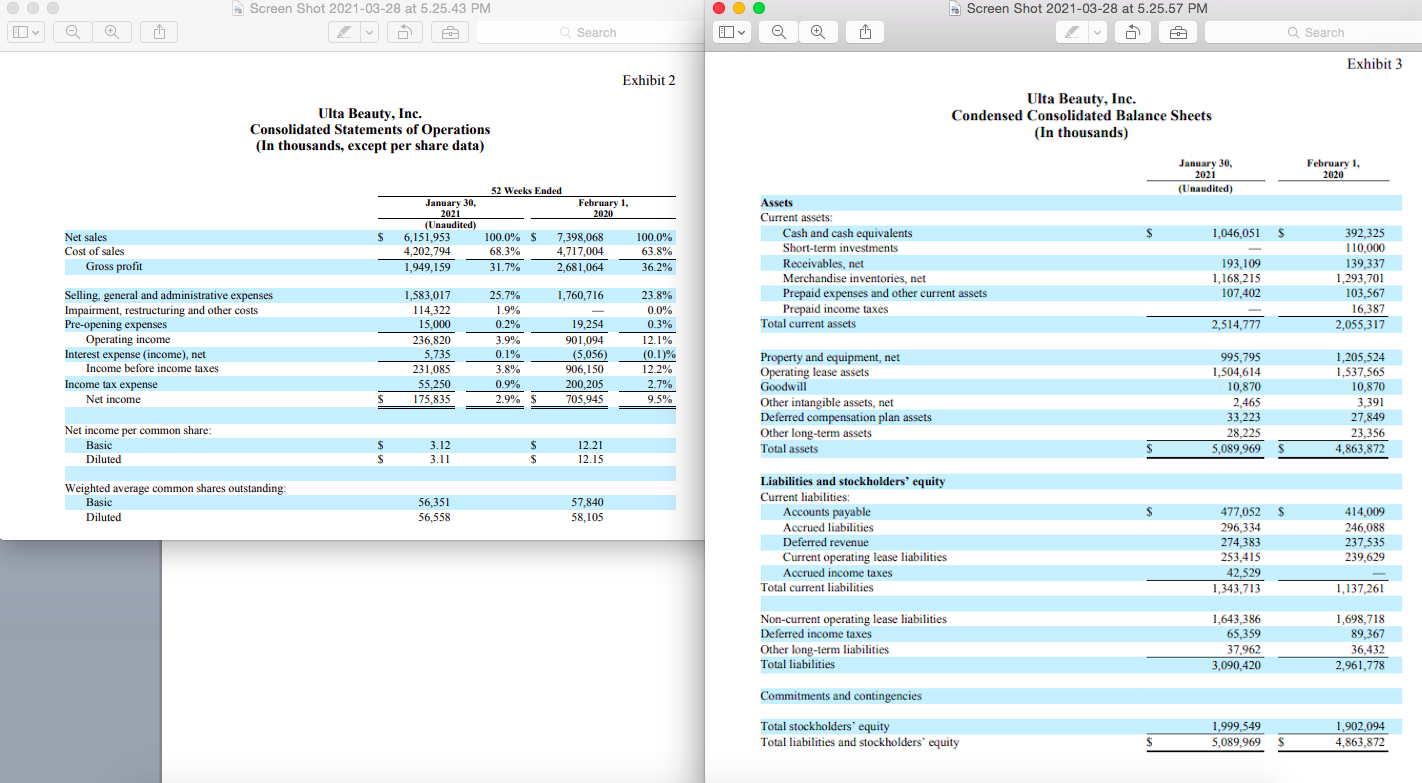Click the net sales value 6,151,953
The height and width of the screenshot is (783, 1422).
click(x=427, y=237)
